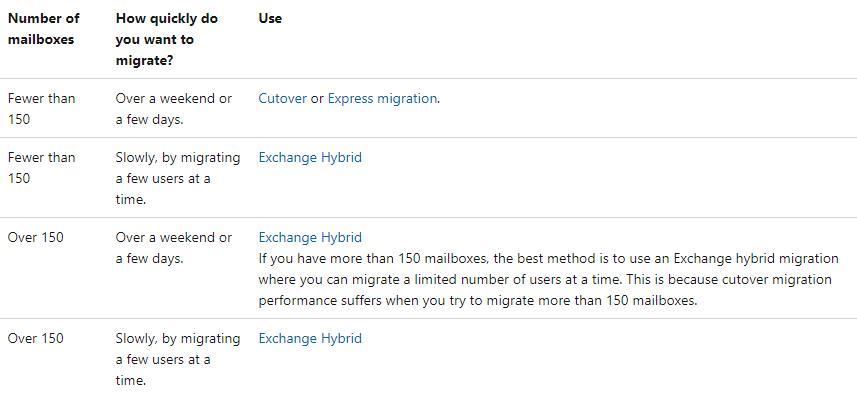Click the "Number of mailboxes" column header
The image size is (857, 397).
point(44,28)
